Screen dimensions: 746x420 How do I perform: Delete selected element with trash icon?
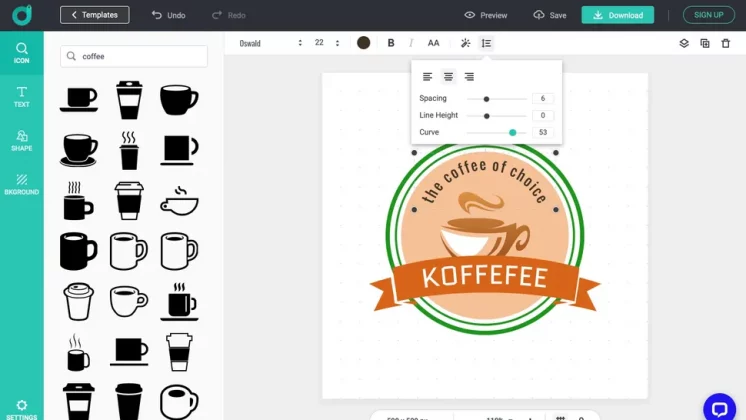[x=726, y=43]
